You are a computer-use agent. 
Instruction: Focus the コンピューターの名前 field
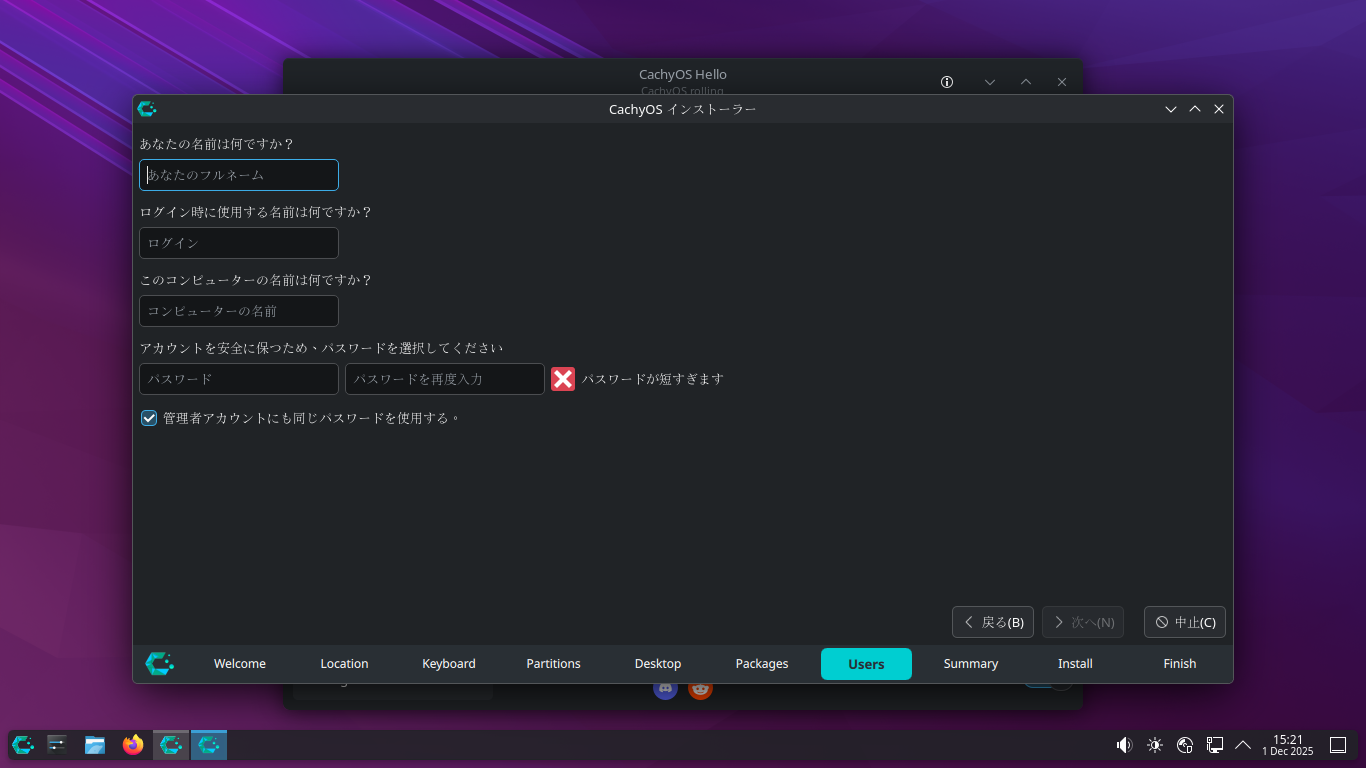coord(239,311)
